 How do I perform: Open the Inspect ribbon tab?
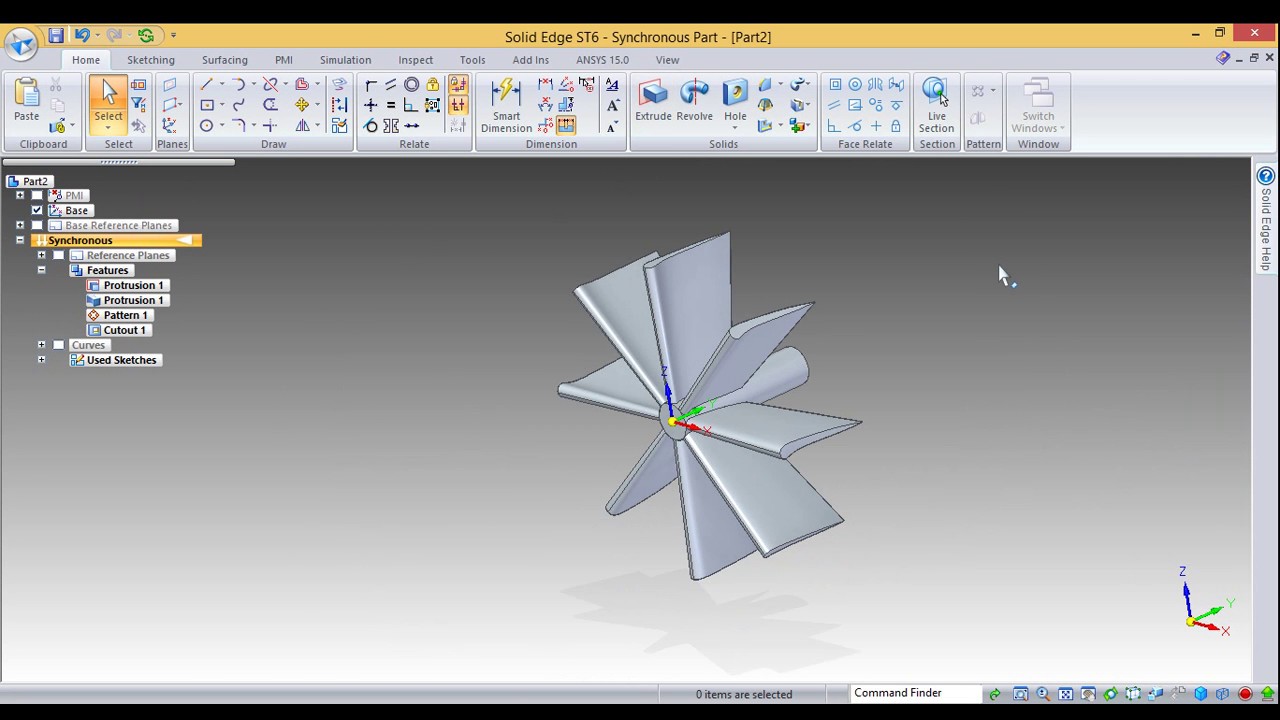point(416,60)
